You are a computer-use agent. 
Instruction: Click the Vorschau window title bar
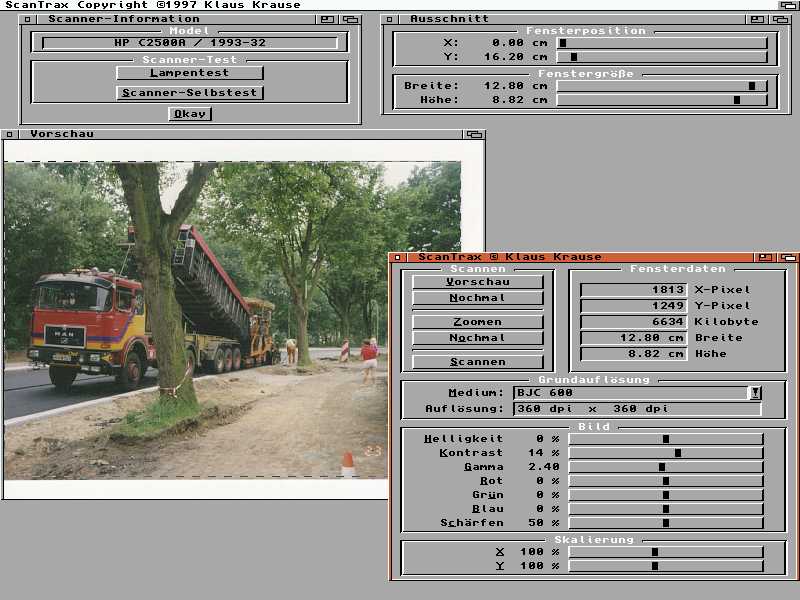pyautogui.click(x=240, y=134)
